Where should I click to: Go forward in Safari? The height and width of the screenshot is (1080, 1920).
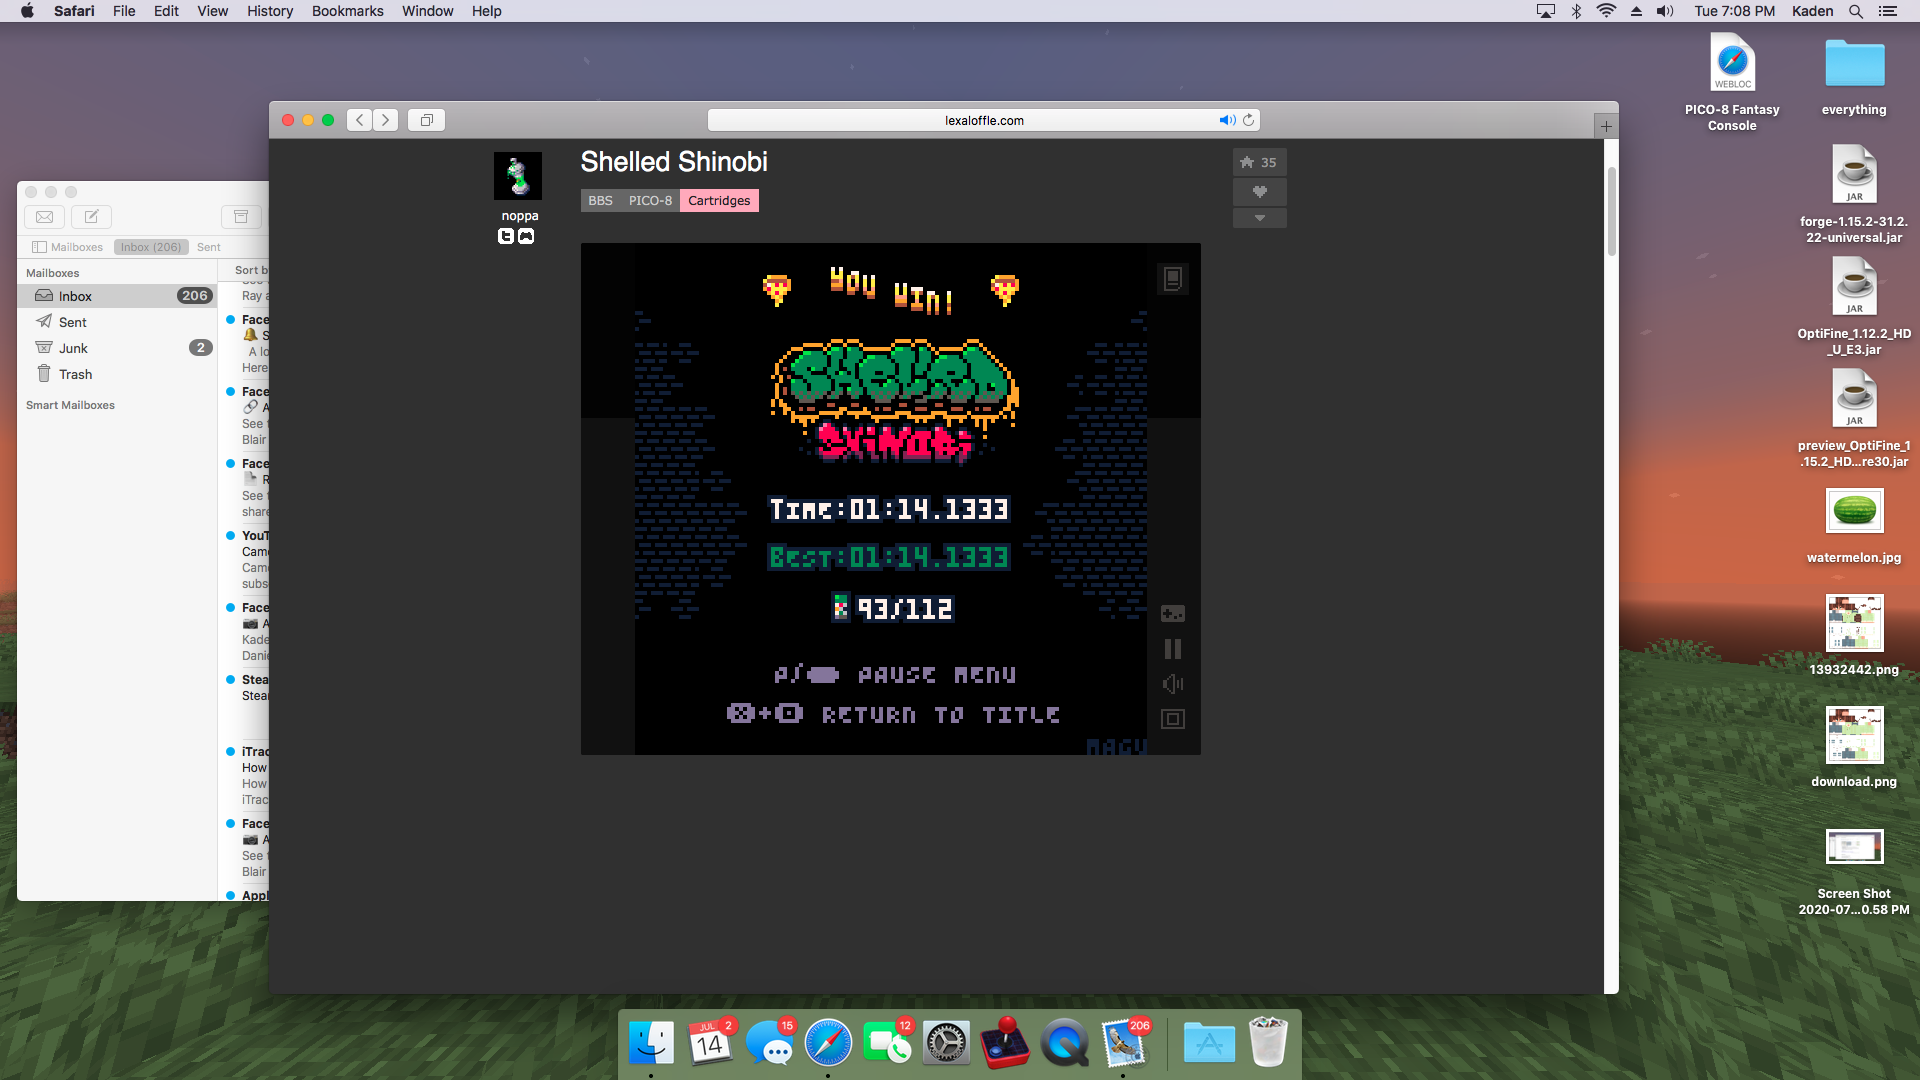tap(385, 120)
